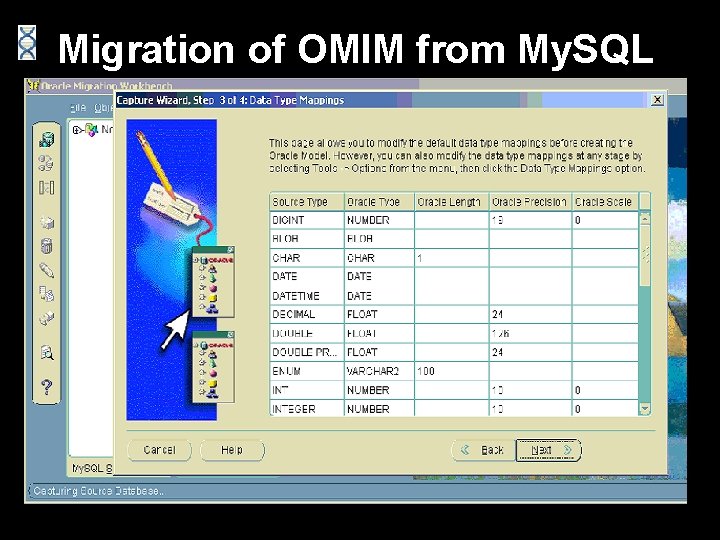720x540 pixels.
Task: Click the Oracle Length value 100 in ENUM row
Action: [452, 371]
